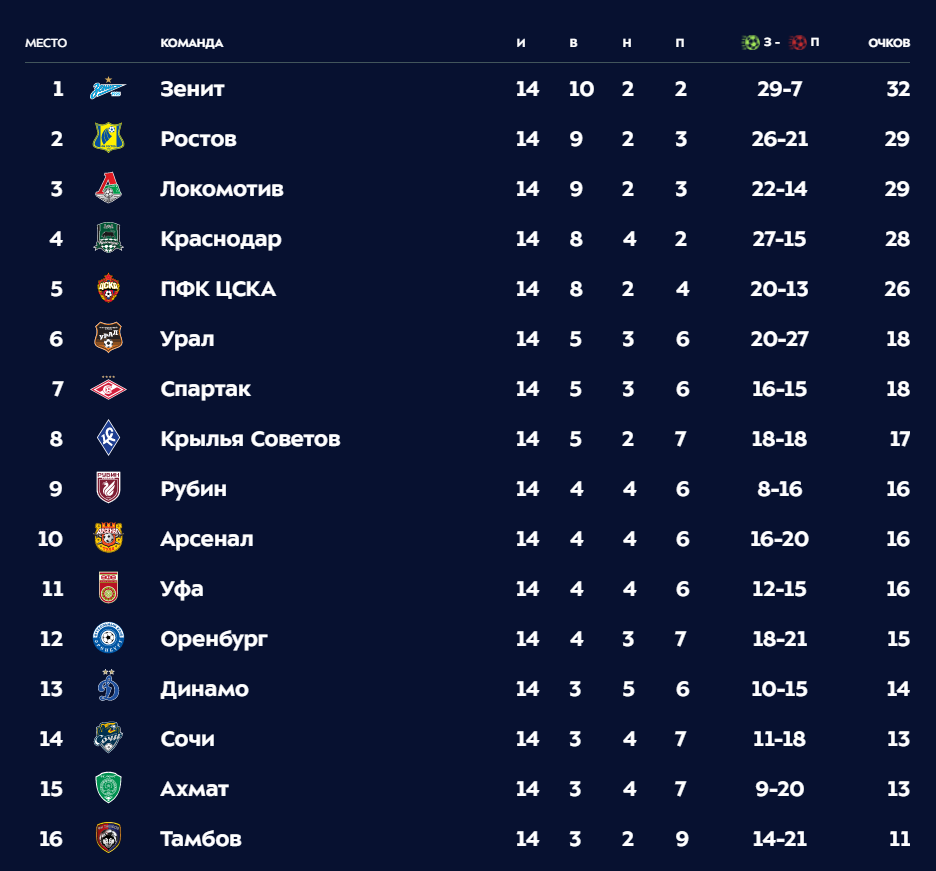
Task: Open the Ахмат team page link
Action: [x=195, y=789]
